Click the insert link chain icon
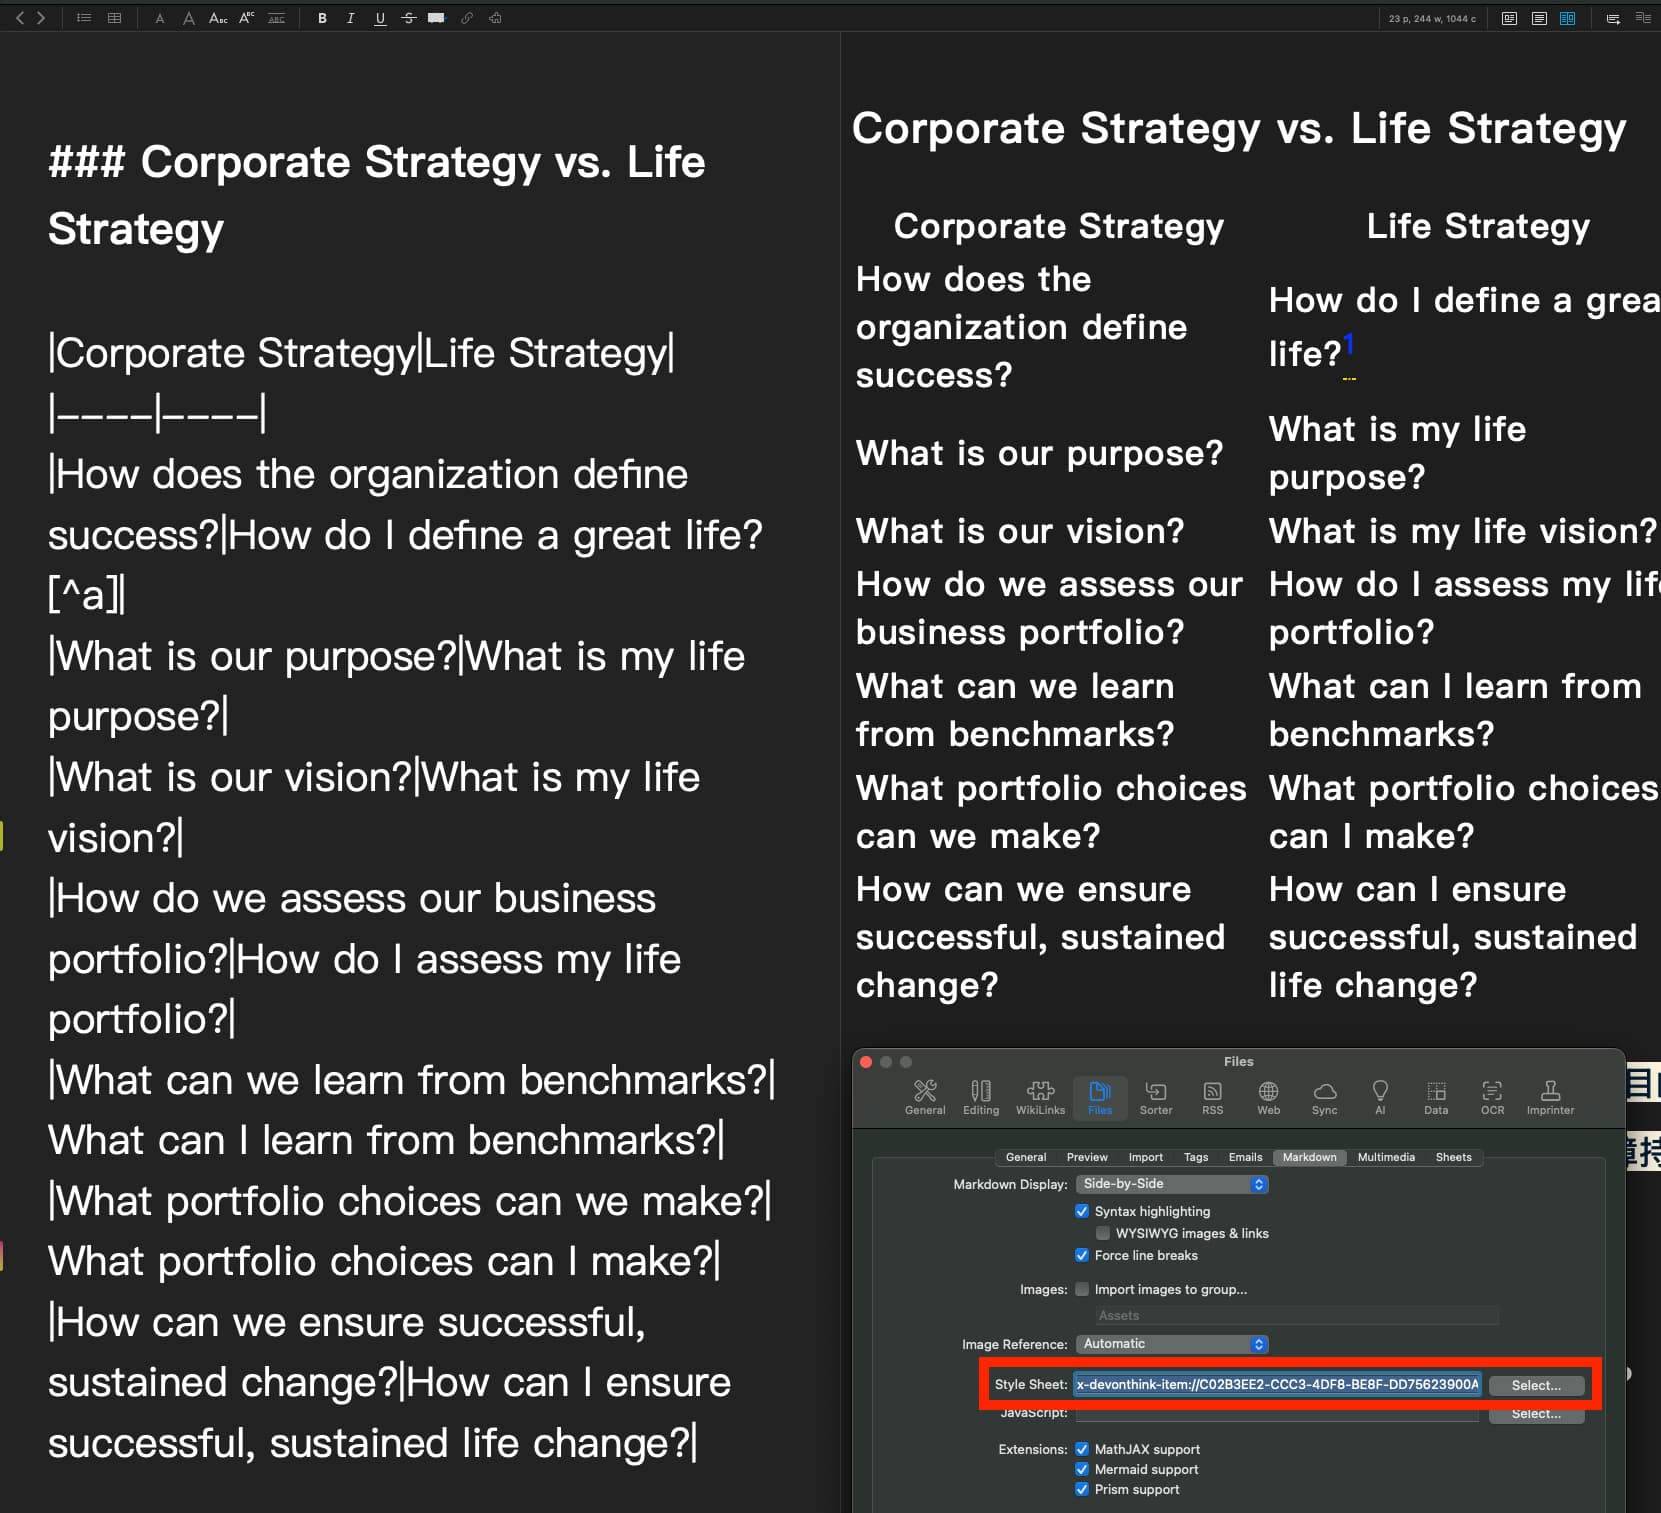The height and width of the screenshot is (1513, 1661). pyautogui.click(x=466, y=18)
